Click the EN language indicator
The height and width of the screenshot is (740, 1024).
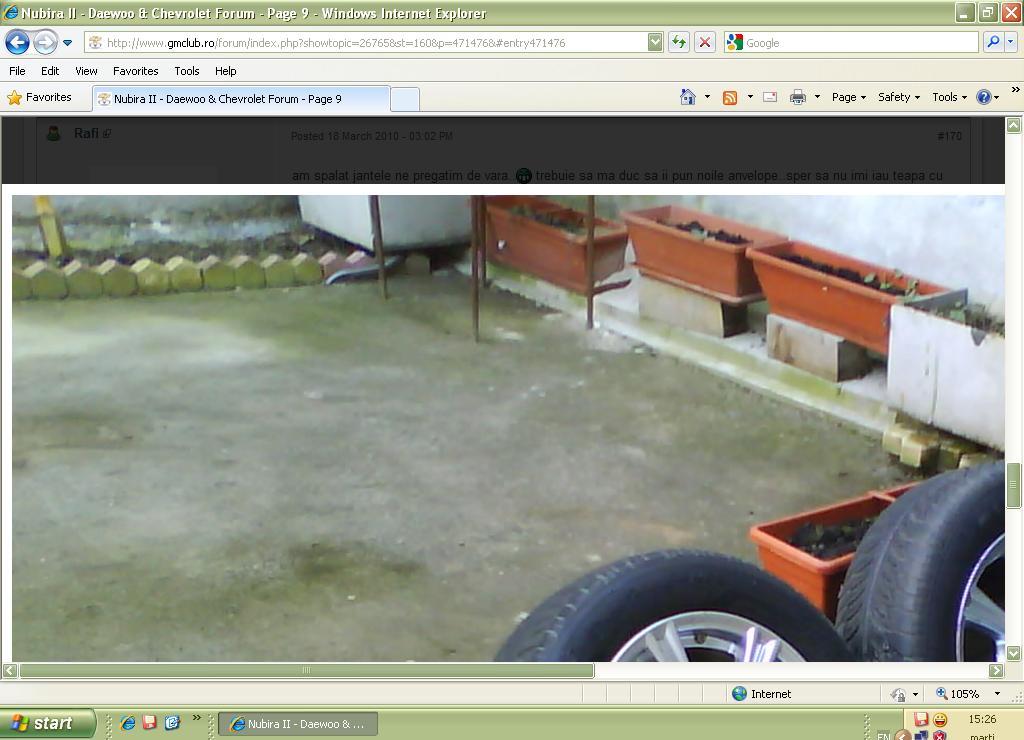coord(884,735)
